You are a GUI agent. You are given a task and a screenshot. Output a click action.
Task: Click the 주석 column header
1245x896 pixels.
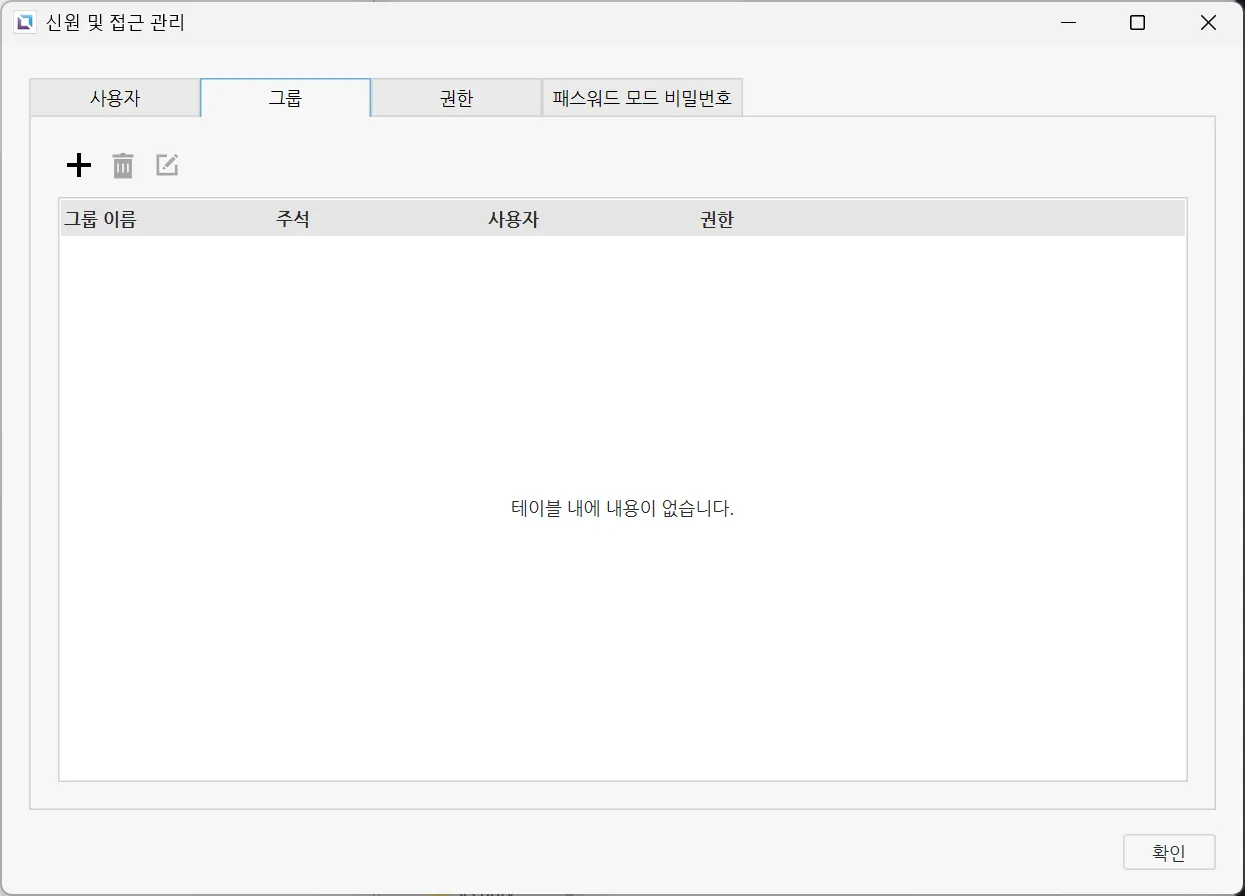[x=293, y=220]
